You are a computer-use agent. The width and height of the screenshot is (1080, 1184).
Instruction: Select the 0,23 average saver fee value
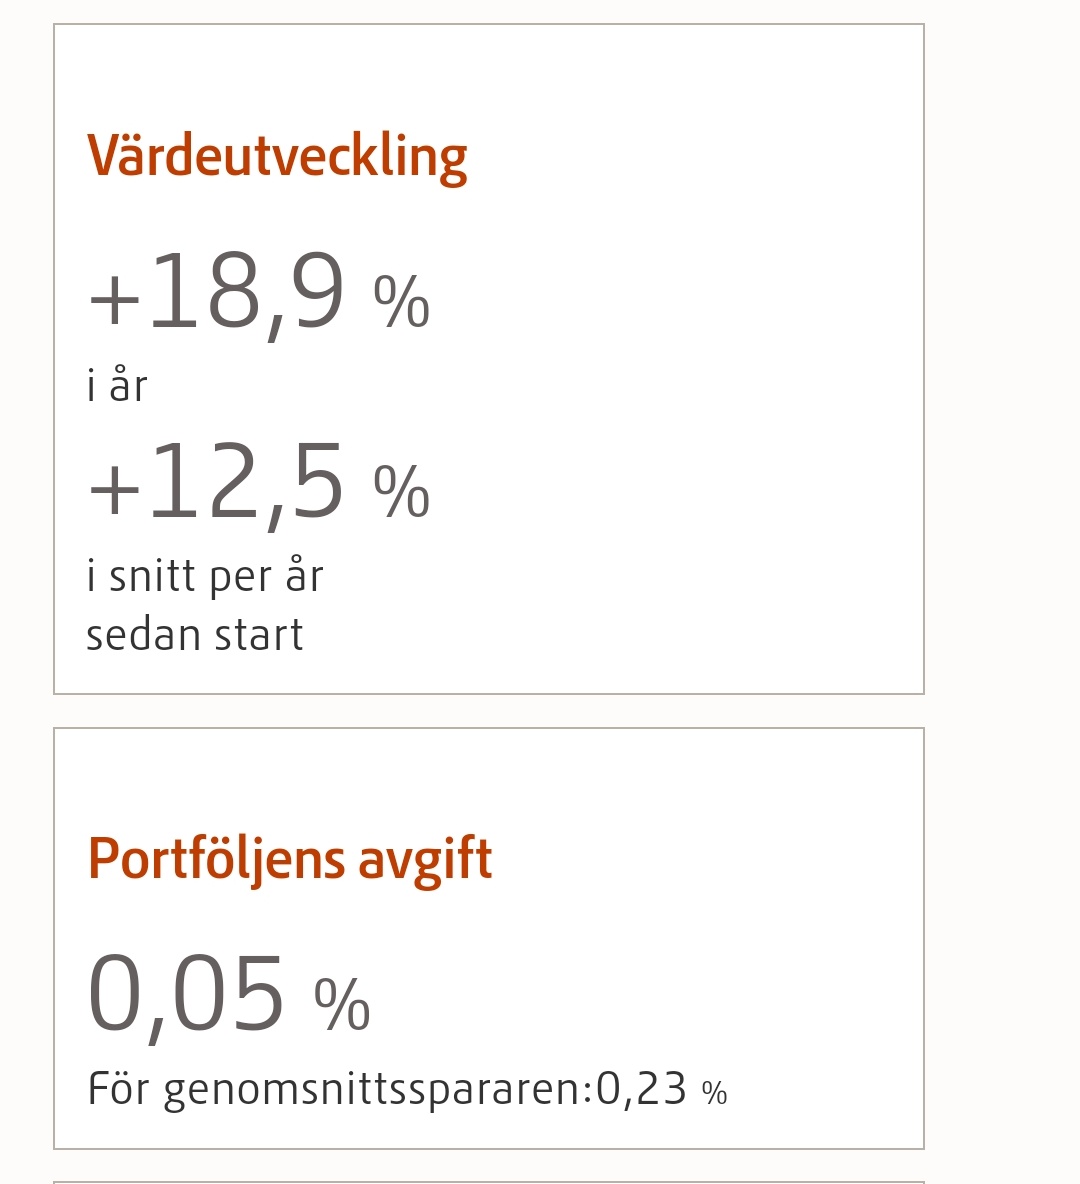tap(641, 1089)
